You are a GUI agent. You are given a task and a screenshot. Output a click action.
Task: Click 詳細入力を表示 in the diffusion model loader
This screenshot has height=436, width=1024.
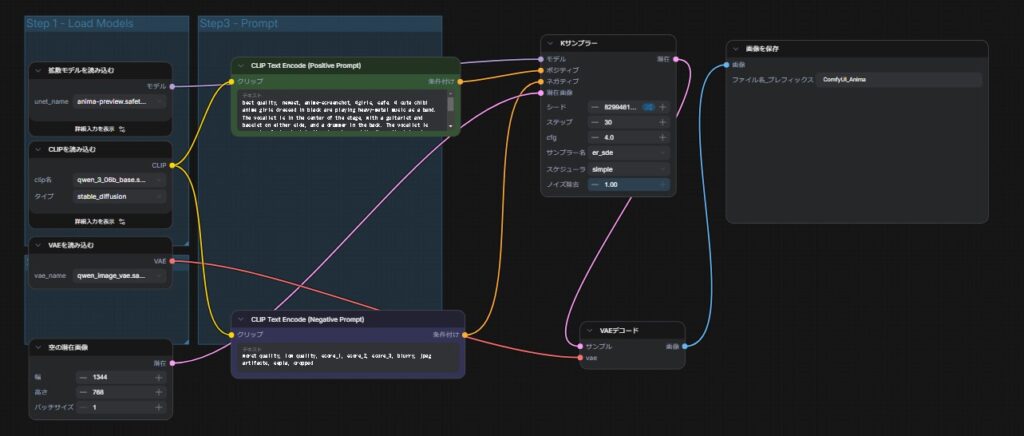[100, 129]
